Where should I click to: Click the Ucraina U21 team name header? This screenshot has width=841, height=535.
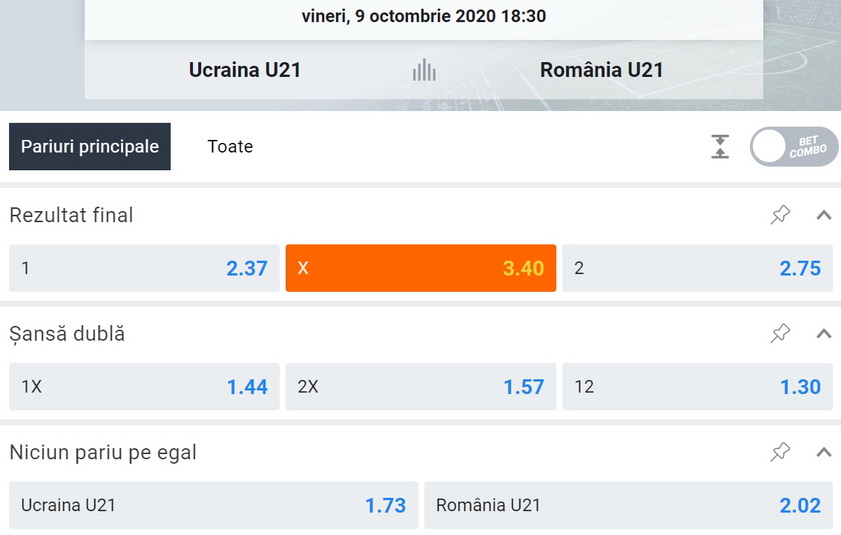245,70
